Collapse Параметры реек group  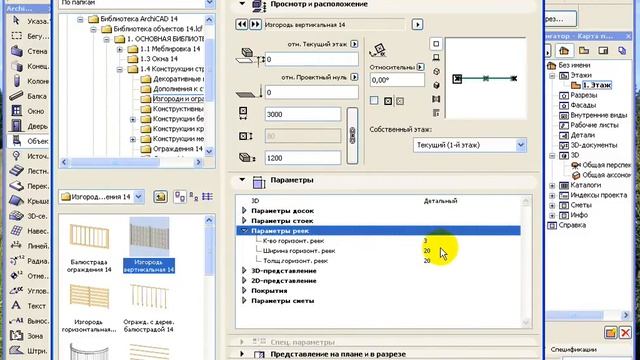click(244, 231)
